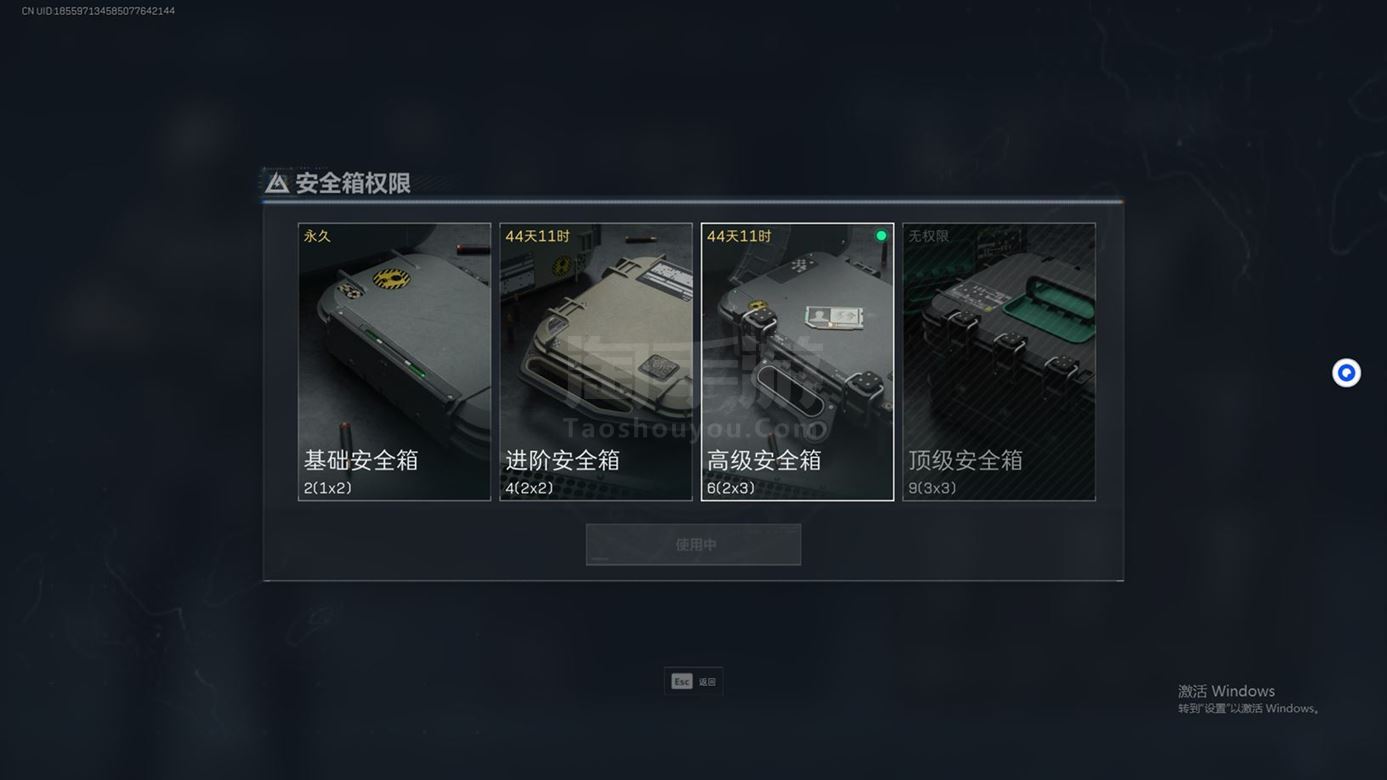Click the 2(1x2) capacity text

click(x=328, y=488)
